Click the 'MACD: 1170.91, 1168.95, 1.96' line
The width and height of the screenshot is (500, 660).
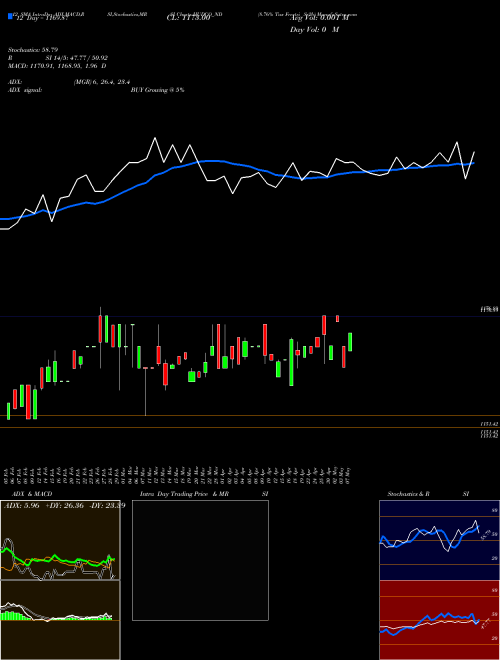(x=53, y=66)
